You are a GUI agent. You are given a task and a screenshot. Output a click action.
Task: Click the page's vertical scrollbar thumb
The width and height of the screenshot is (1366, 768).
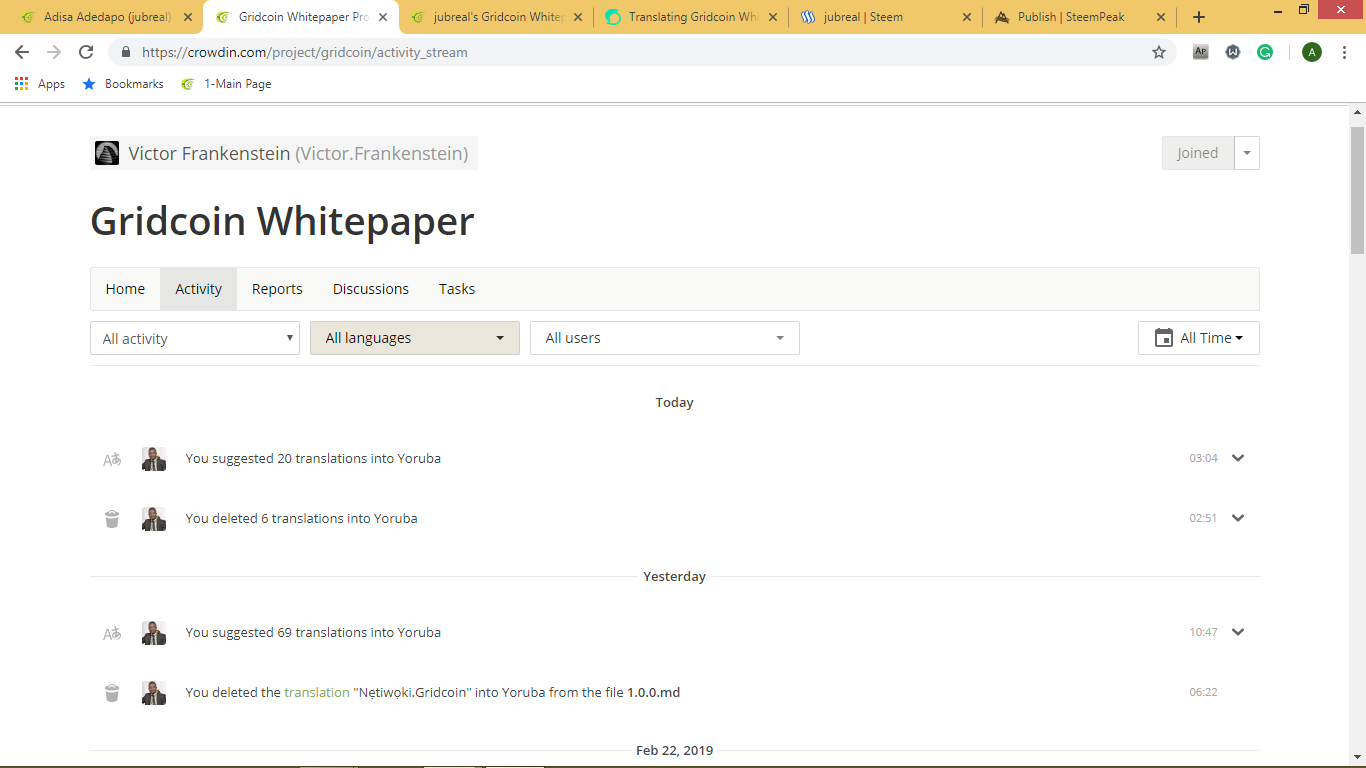coord(1357,190)
